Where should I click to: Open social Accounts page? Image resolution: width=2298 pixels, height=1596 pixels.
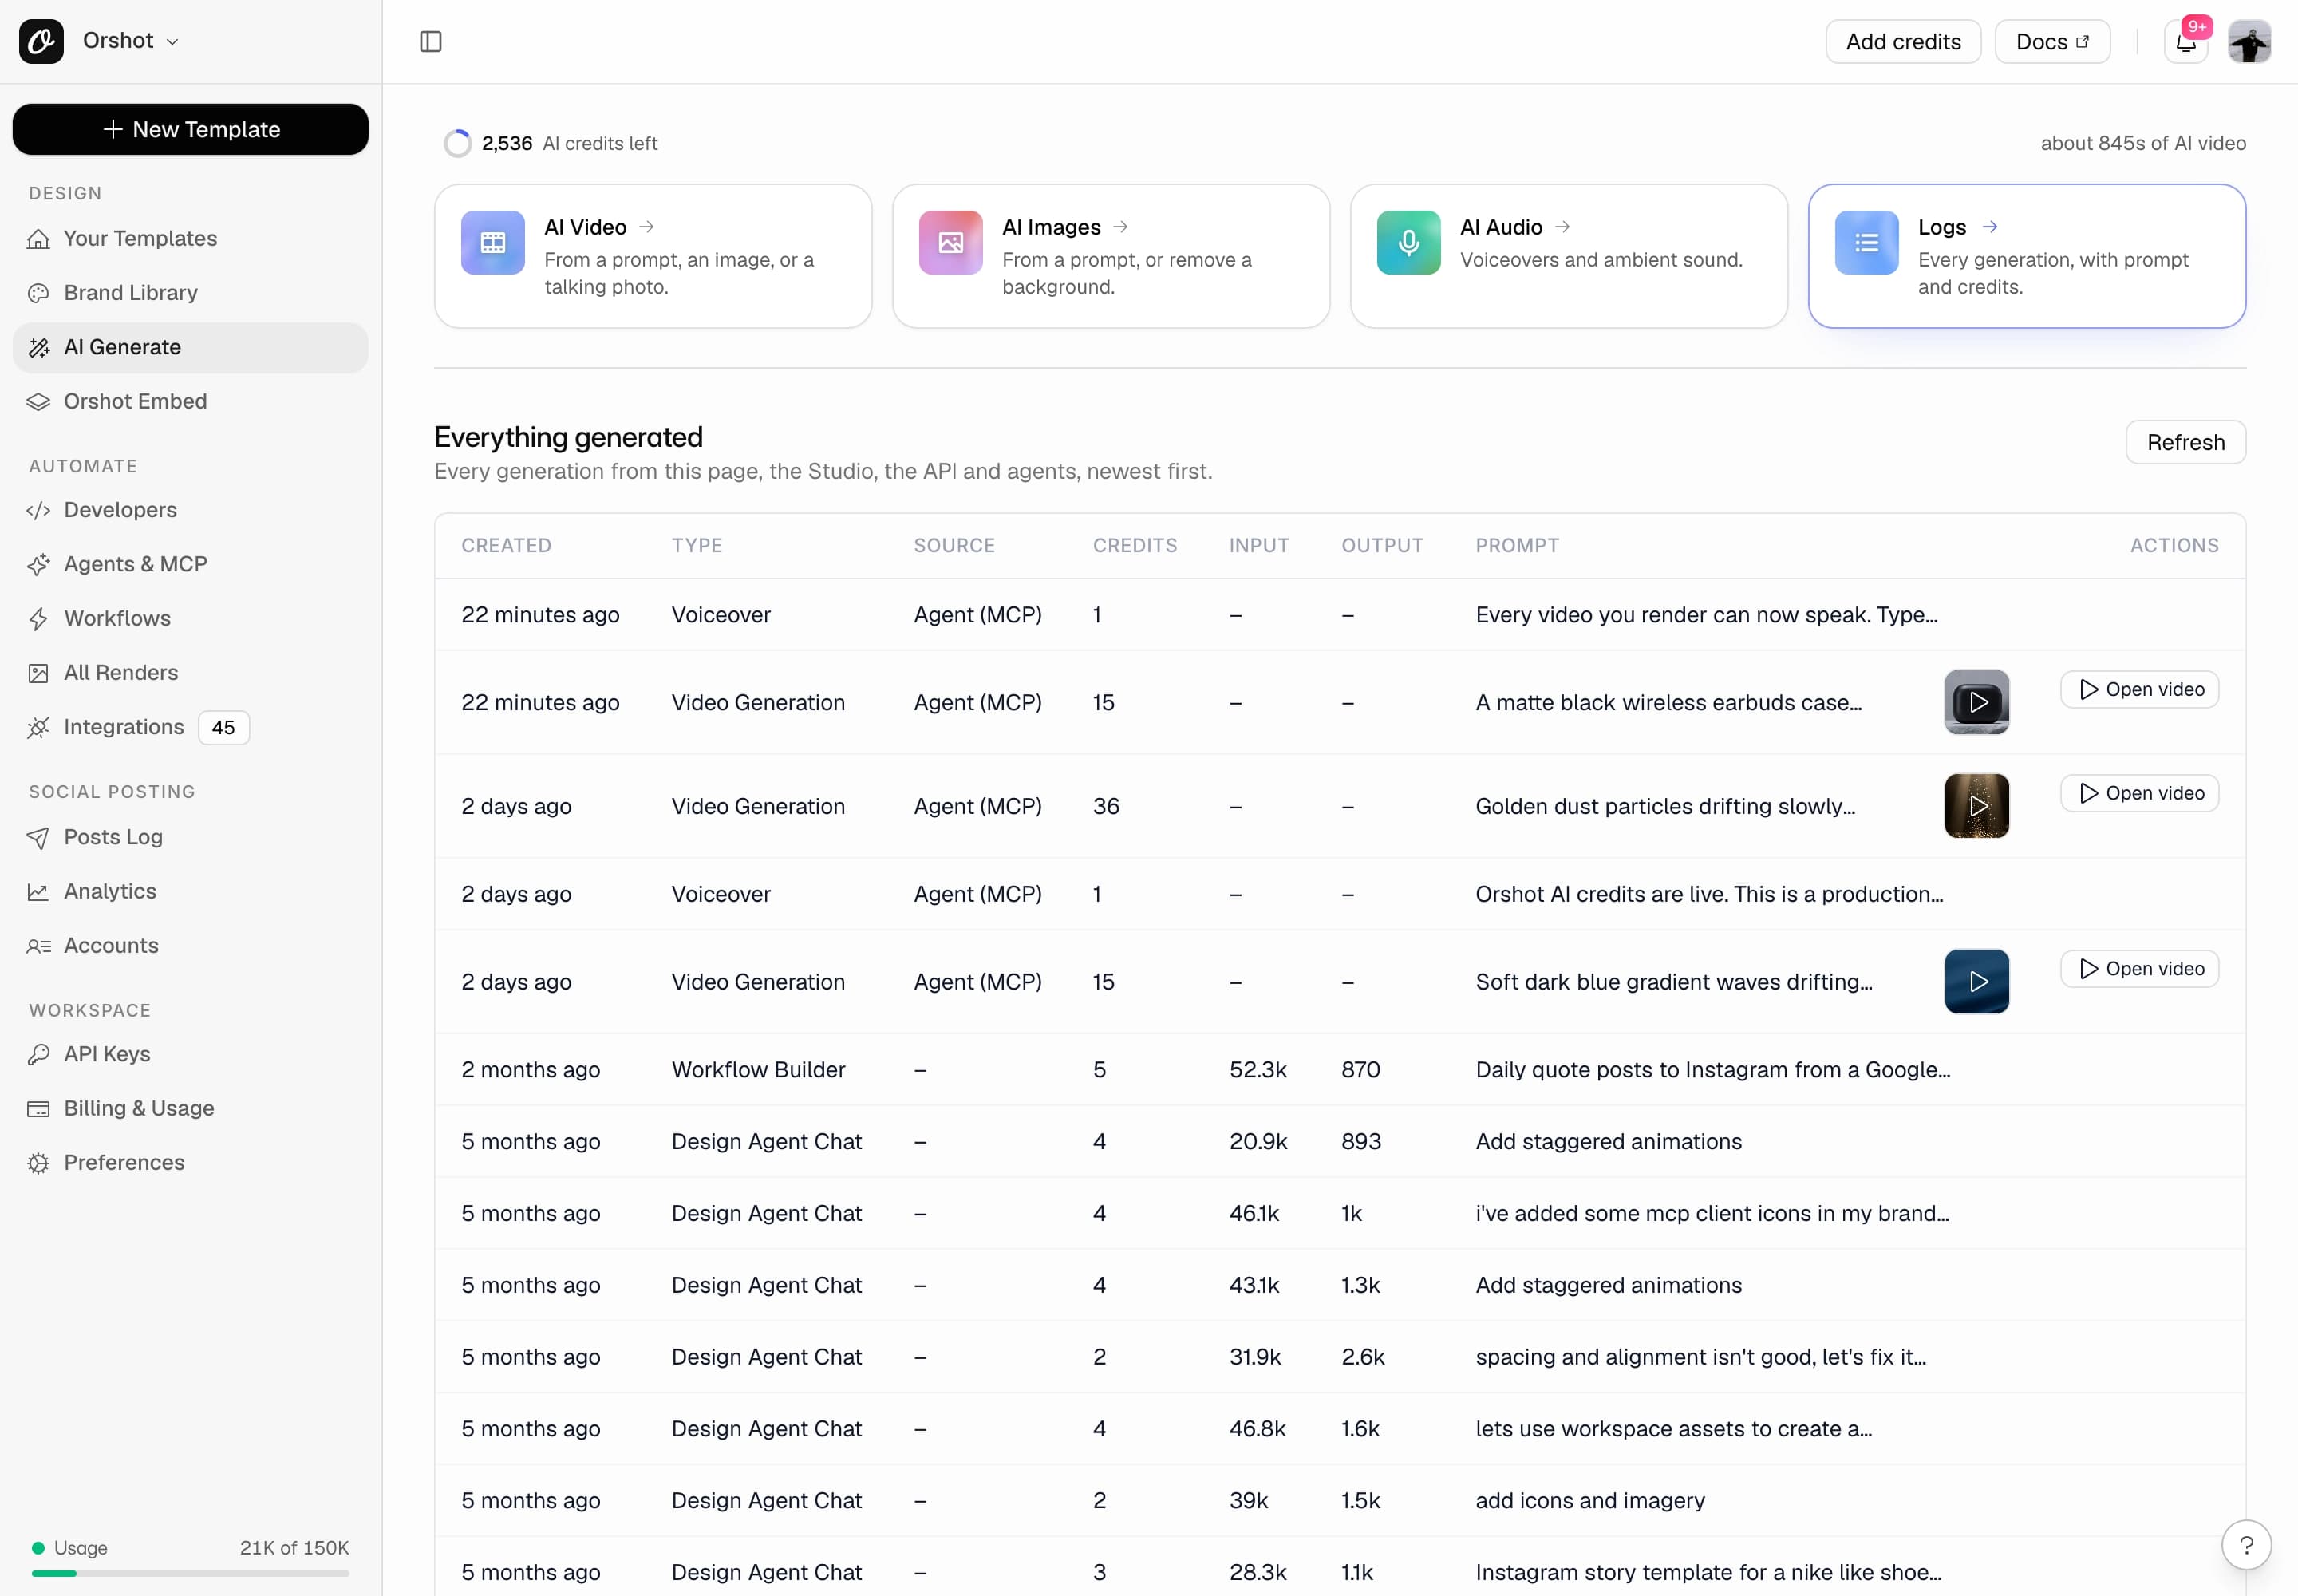point(190,945)
